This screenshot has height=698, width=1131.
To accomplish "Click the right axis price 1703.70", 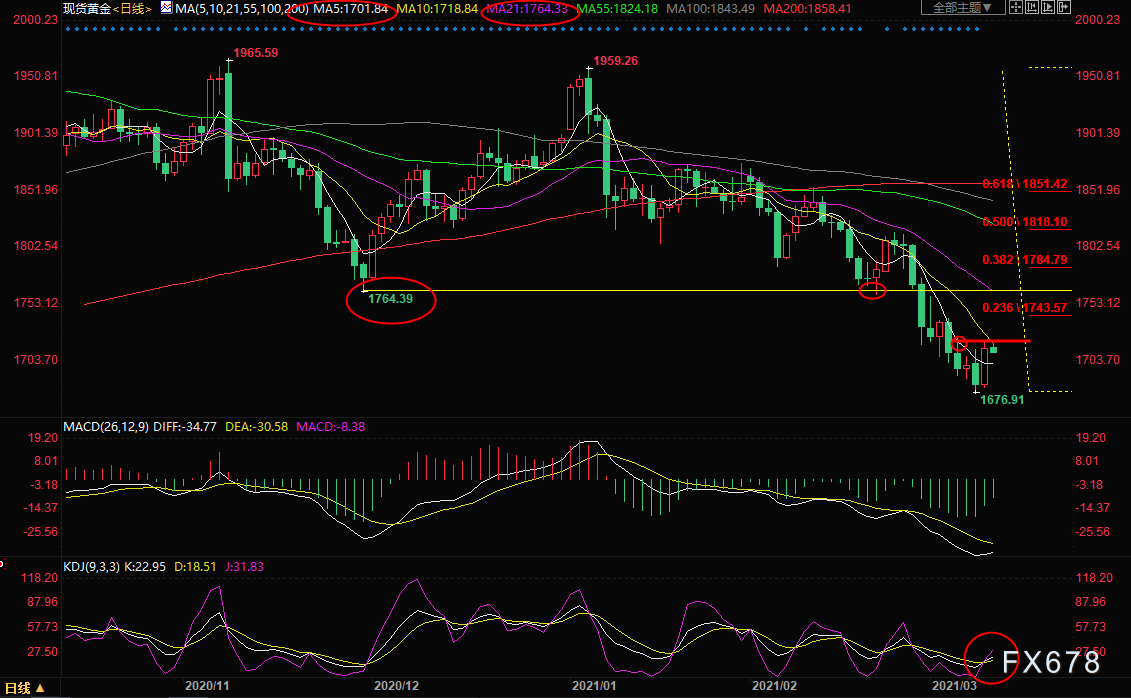I will pyautogui.click(x=1098, y=360).
